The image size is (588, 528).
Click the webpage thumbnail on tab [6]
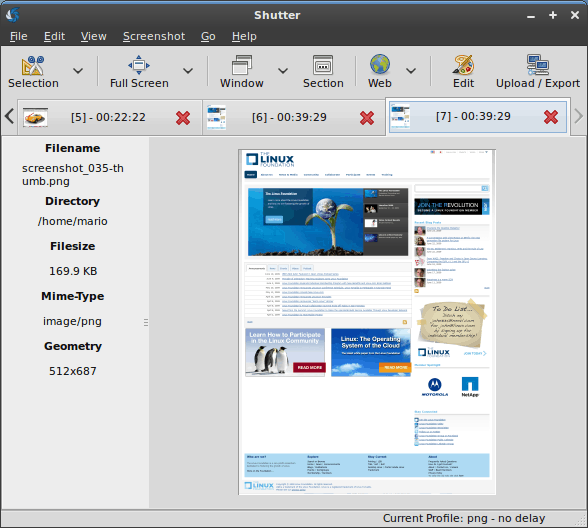216,117
